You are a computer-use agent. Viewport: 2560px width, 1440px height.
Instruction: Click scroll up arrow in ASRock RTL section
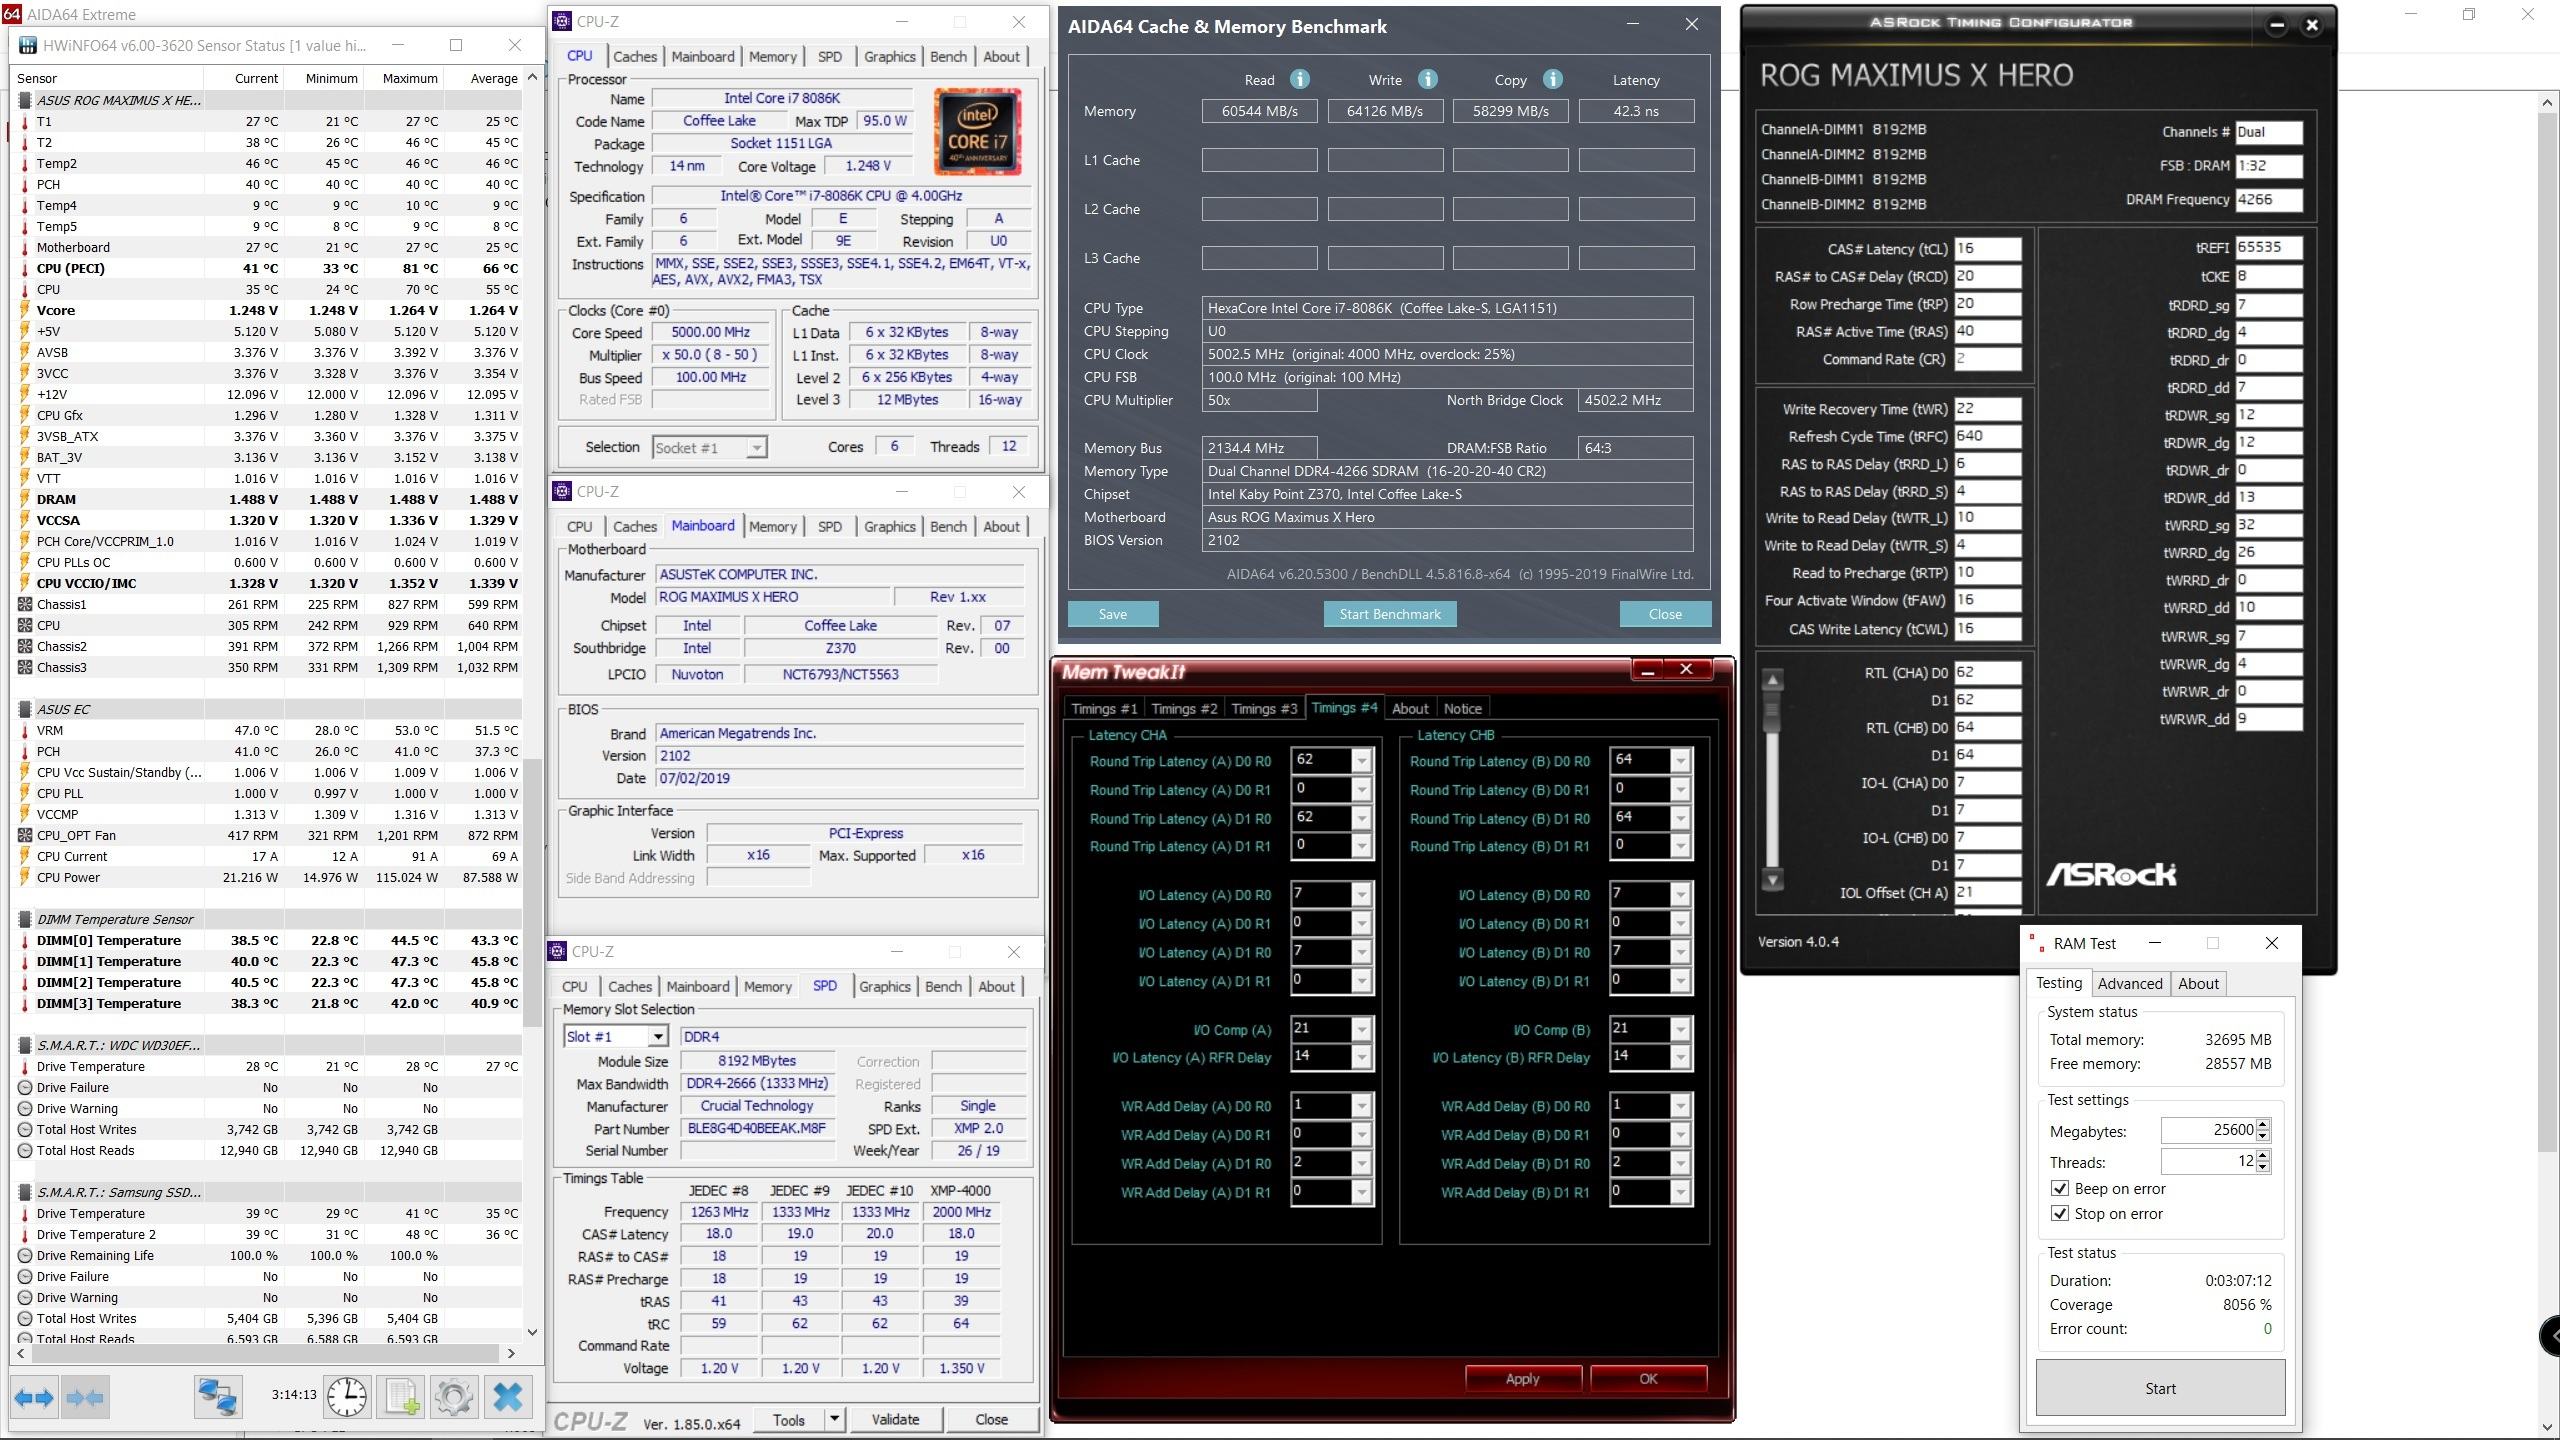1772,680
